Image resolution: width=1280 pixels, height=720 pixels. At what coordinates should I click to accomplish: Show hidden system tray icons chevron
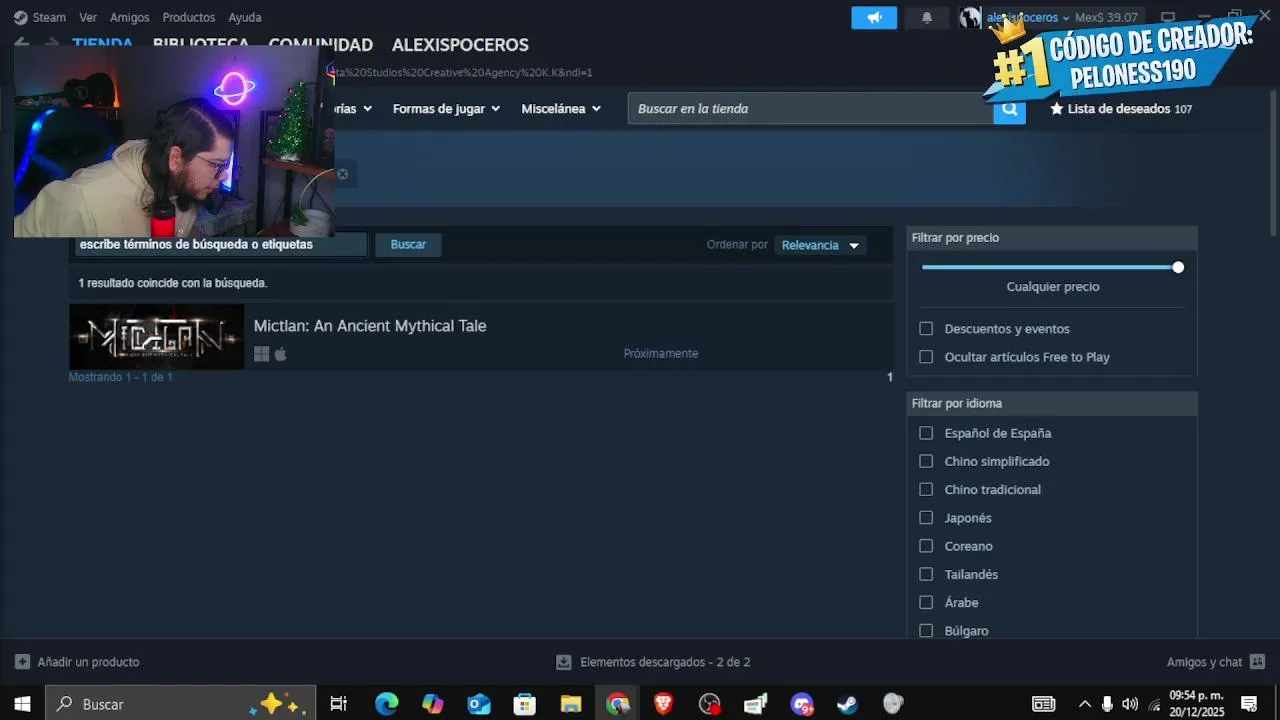1084,704
